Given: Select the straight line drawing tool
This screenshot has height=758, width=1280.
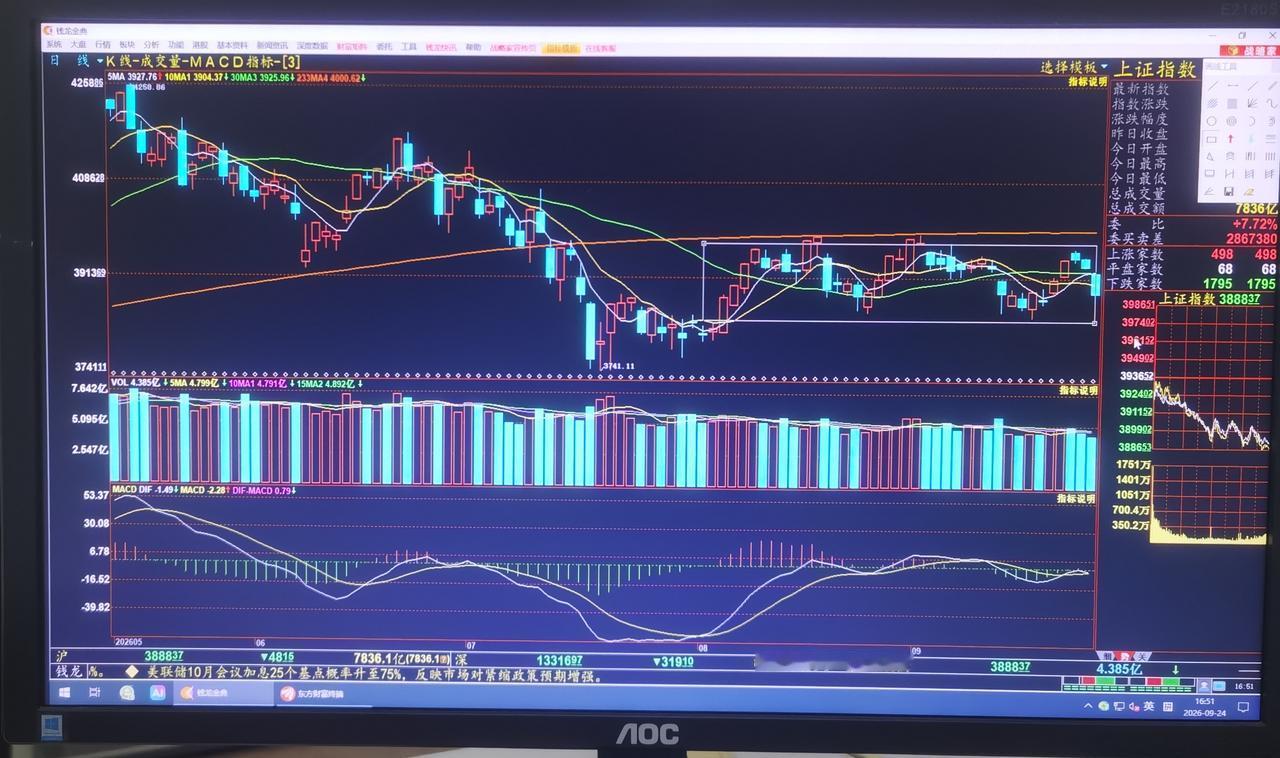Looking at the screenshot, I should pyautogui.click(x=1212, y=85).
